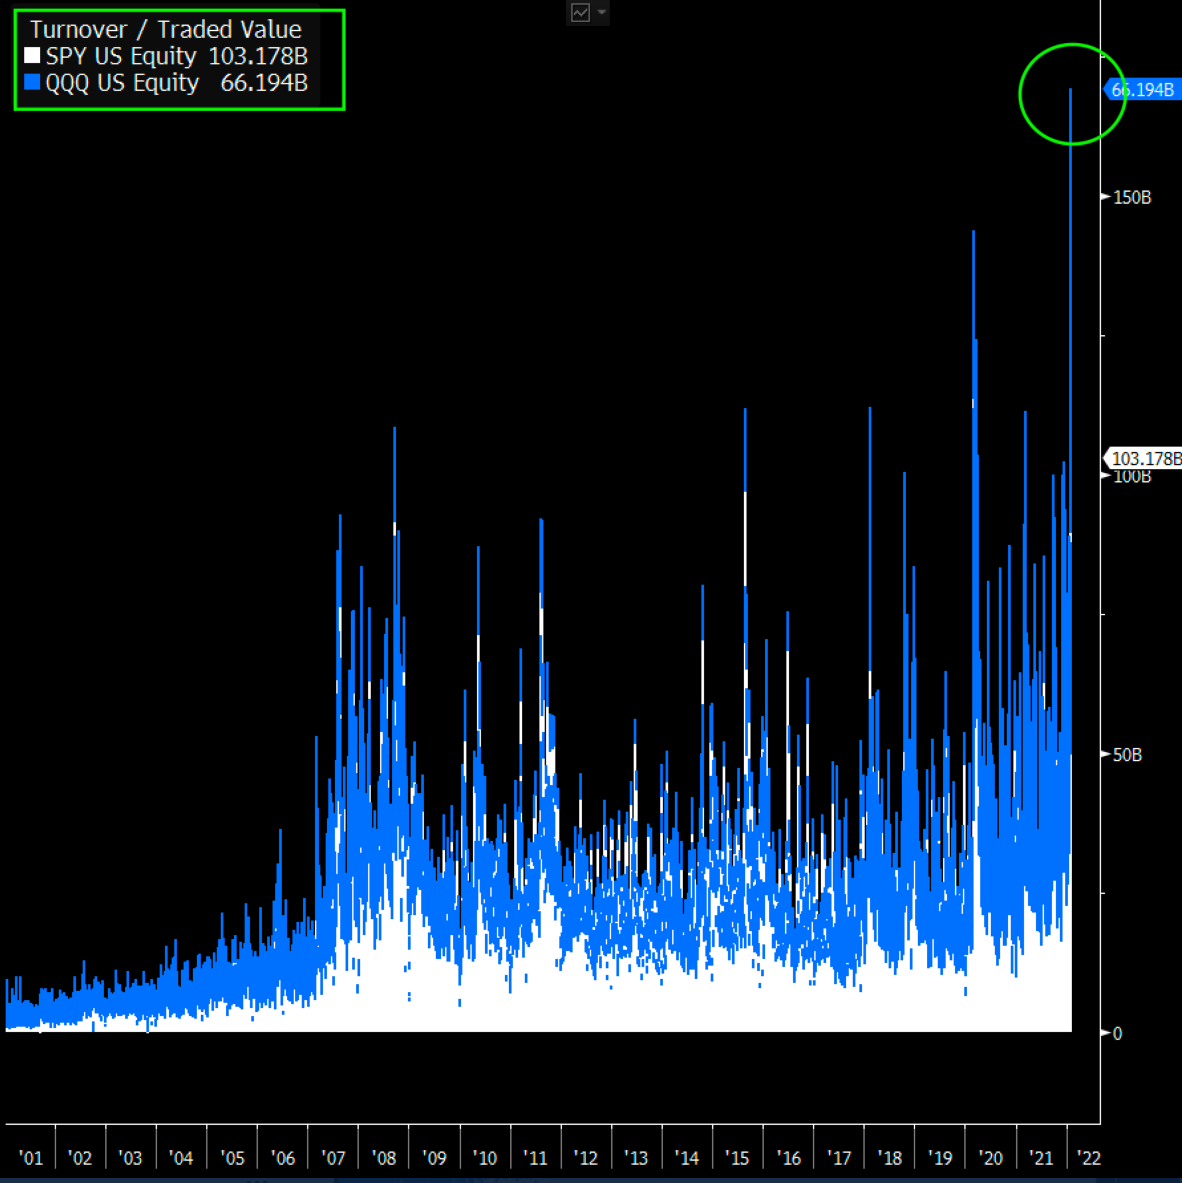The image size is (1182, 1183).
Task: Click the blue QQQ legend color swatch
Action: click(x=32, y=83)
